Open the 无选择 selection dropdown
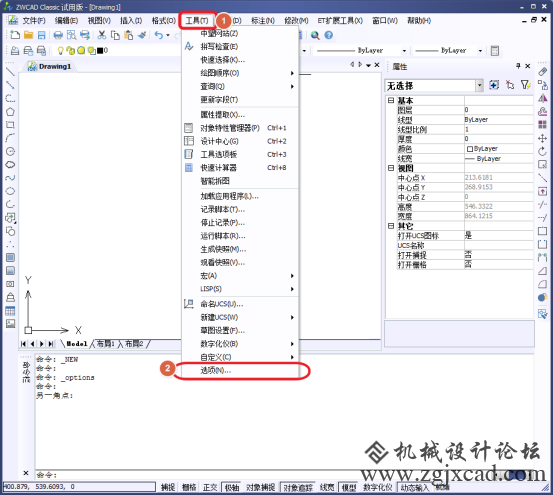This screenshot has height=495, width=553. 480,85
